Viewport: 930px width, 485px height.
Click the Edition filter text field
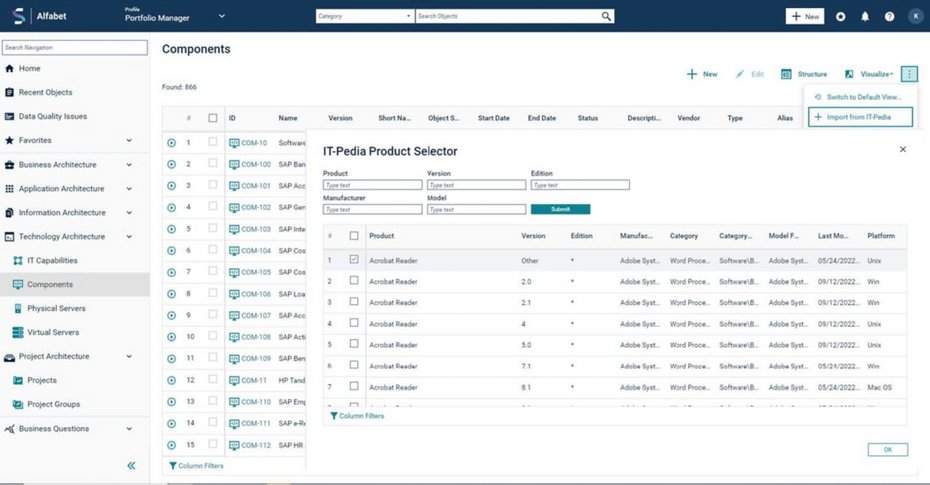coord(580,185)
